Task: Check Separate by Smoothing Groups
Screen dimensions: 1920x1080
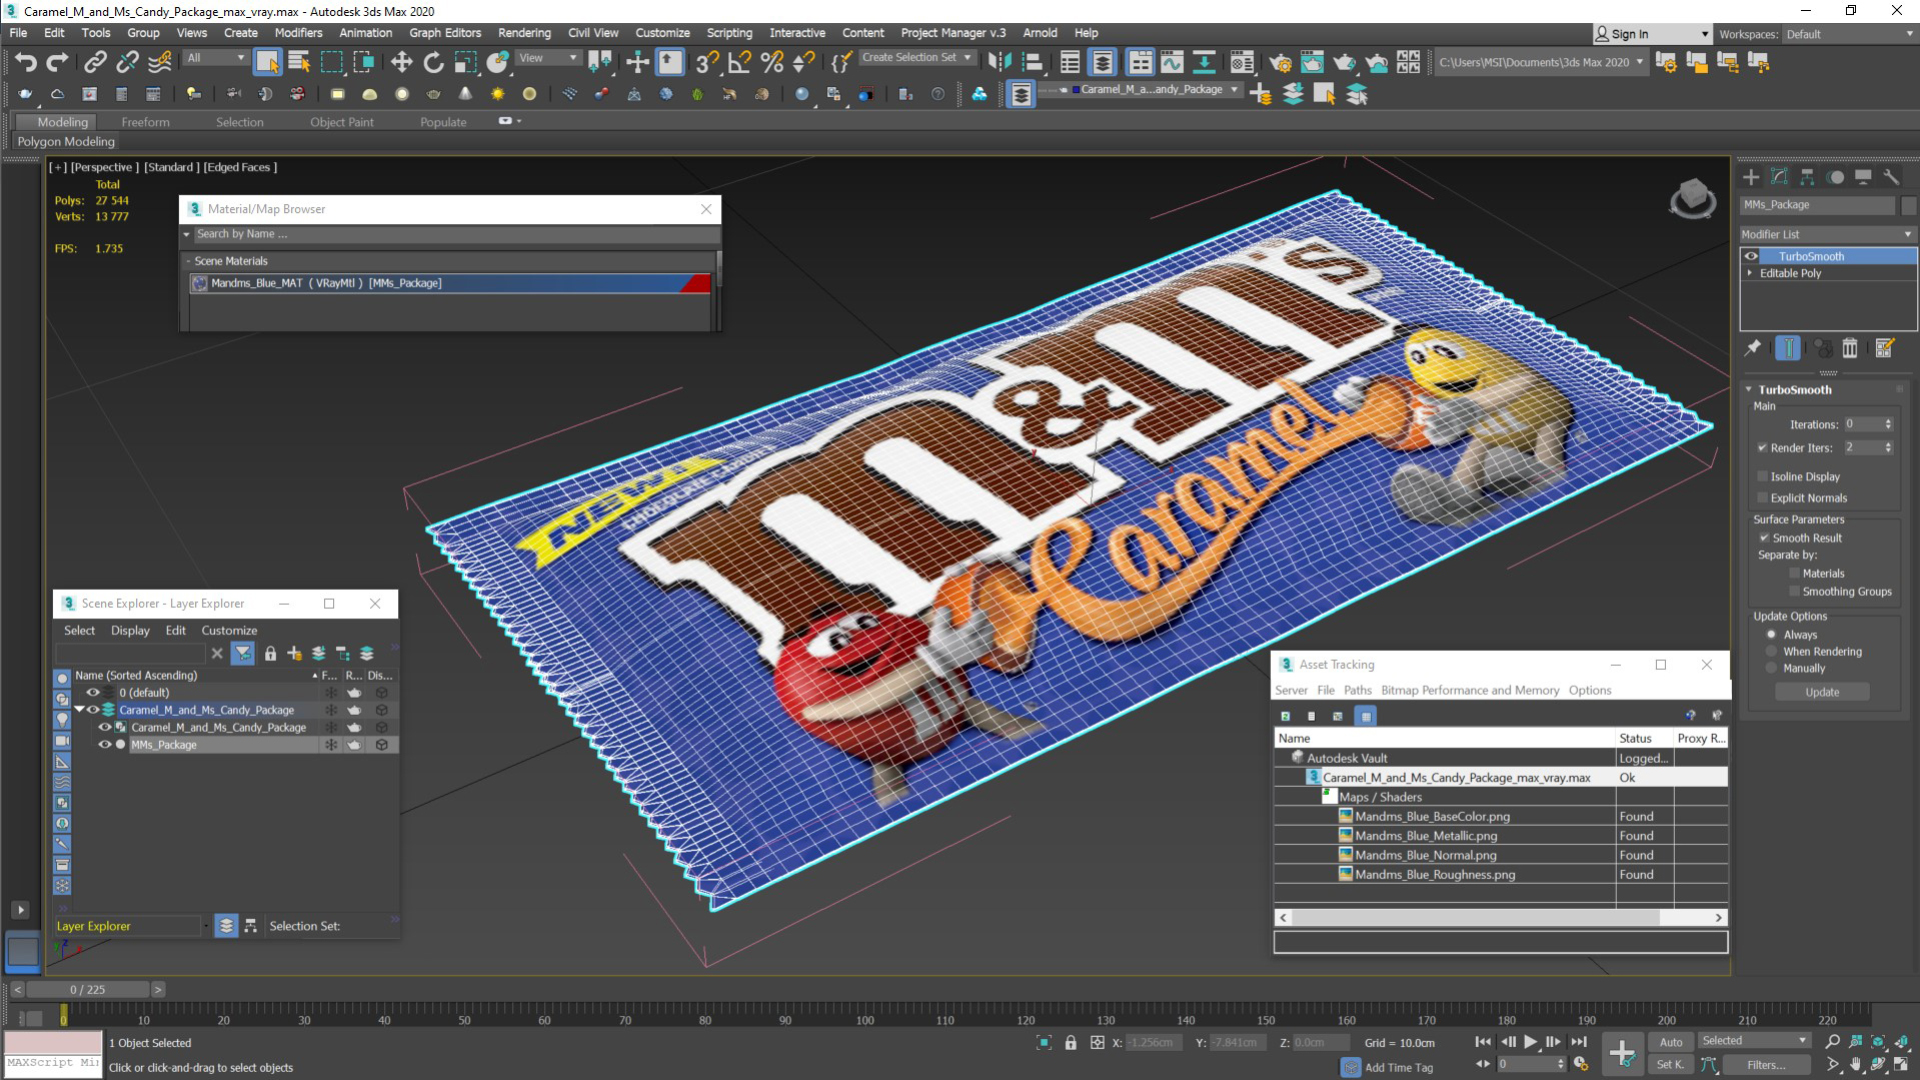Action: point(1794,592)
